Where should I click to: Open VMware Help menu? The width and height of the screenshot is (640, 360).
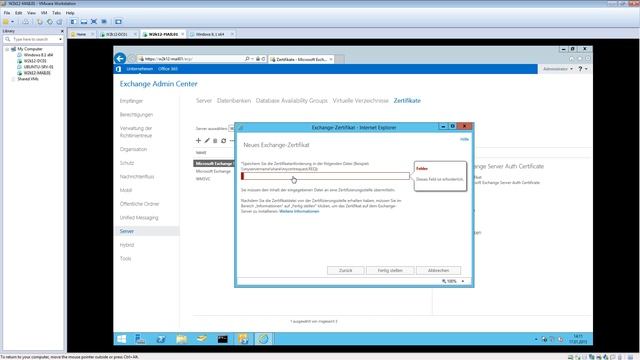[x=70, y=13]
